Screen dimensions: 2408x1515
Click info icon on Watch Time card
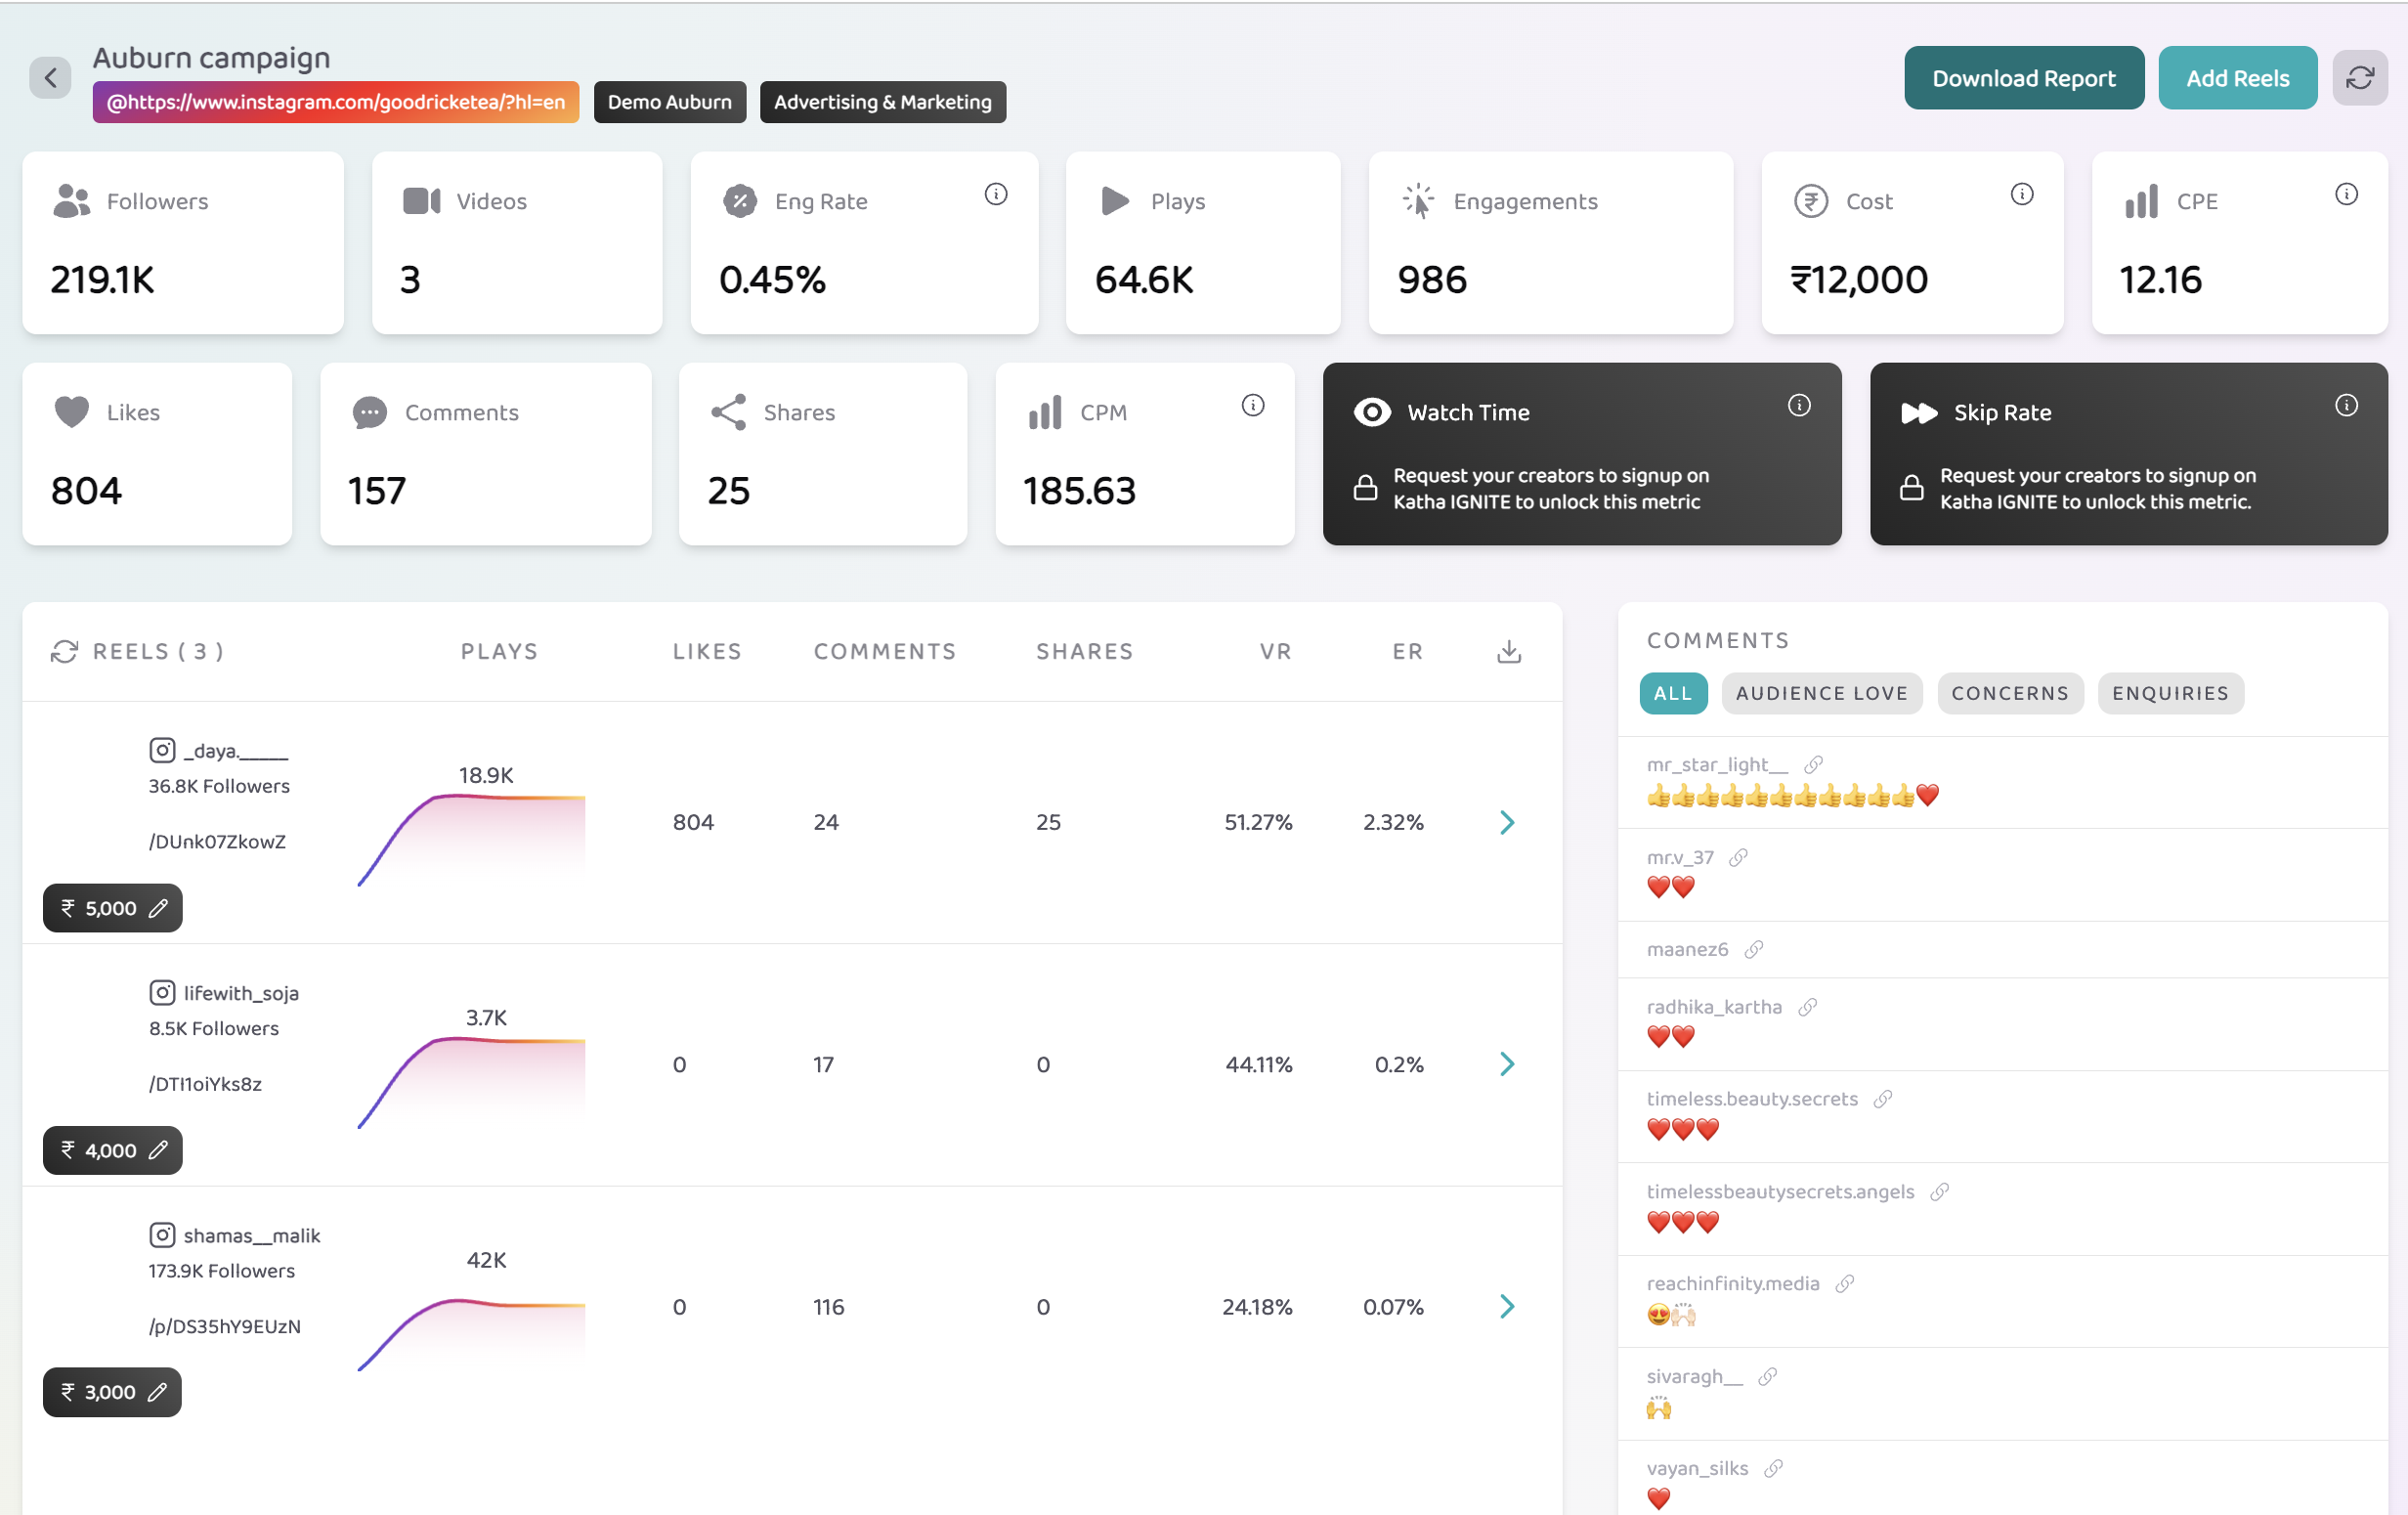1798,405
